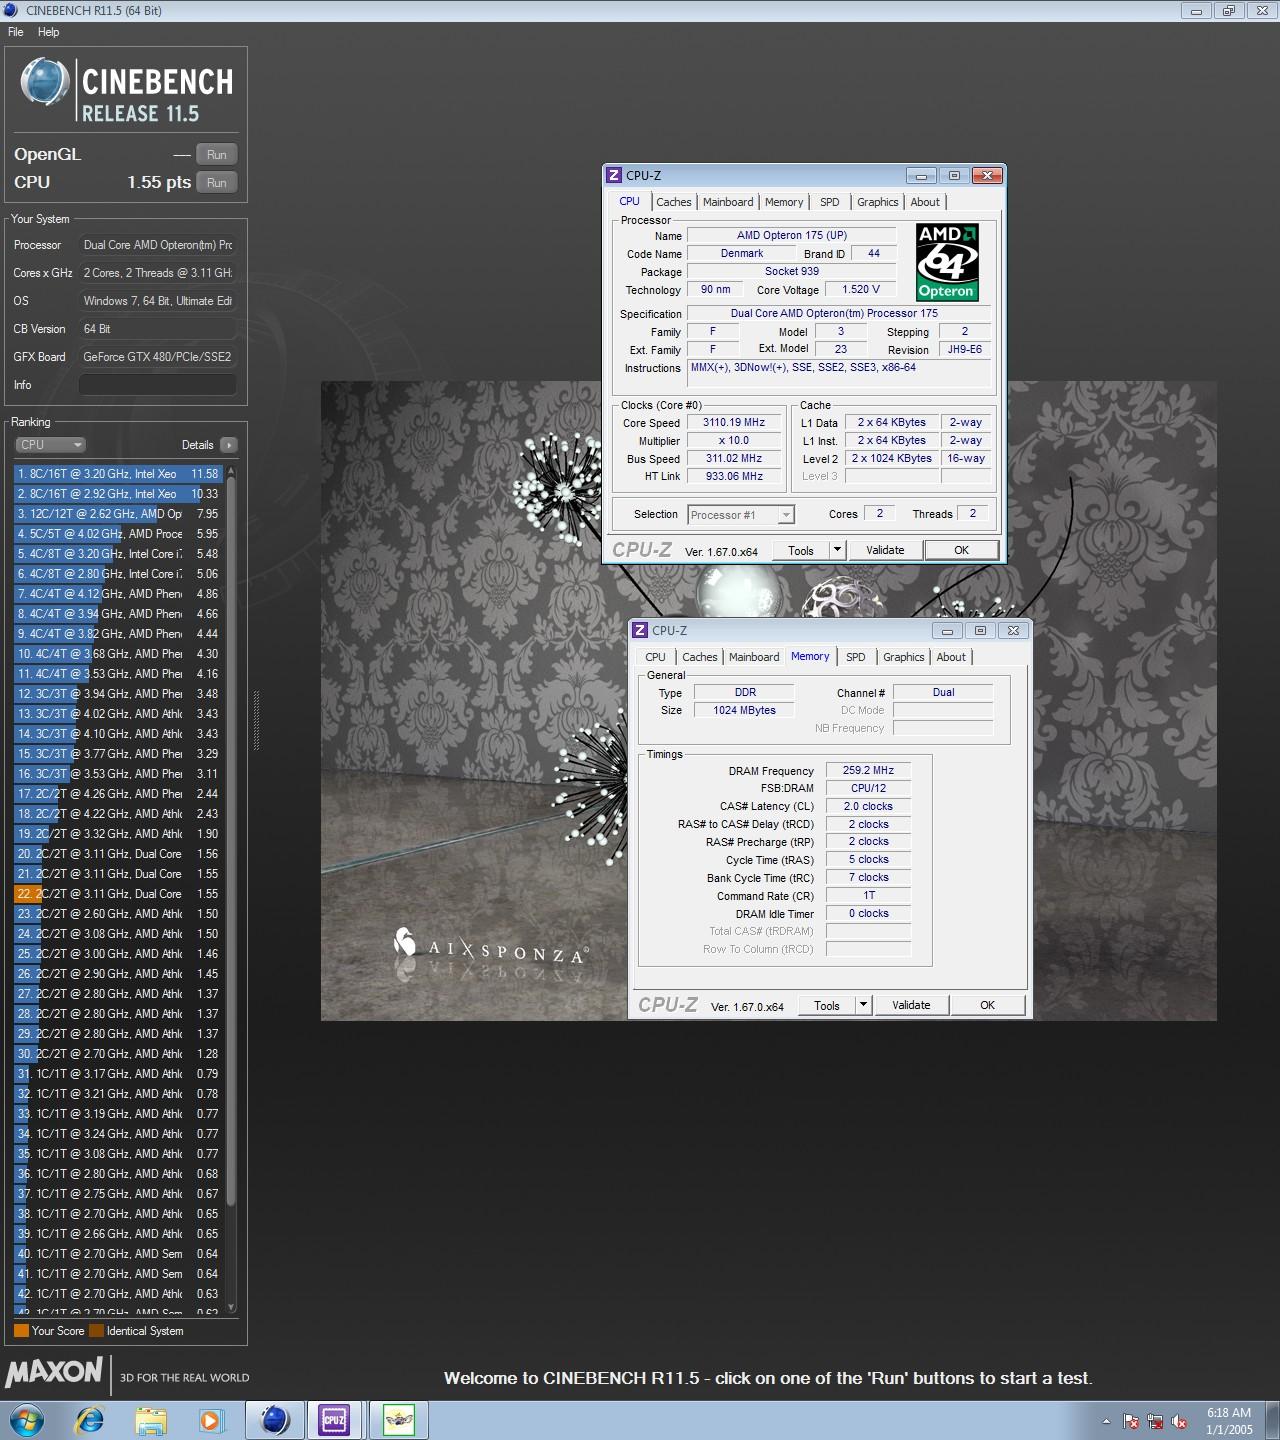Viewport: 1280px width, 1440px height.
Task: Select ranking row 31 1C/1T @ 3.17 GHz
Action: [x=119, y=1074]
